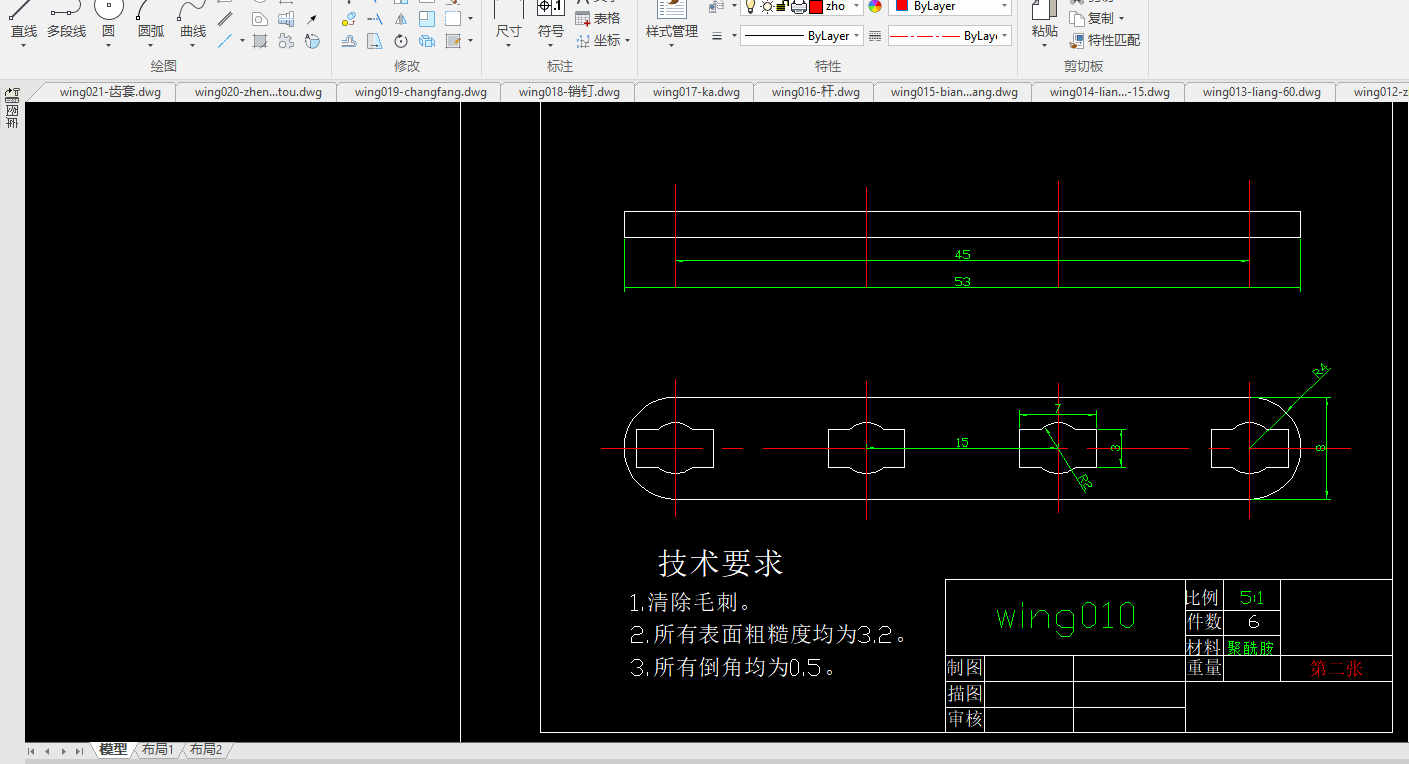Click the 粘贴 paste button
The image size is (1409, 764).
1045,21
